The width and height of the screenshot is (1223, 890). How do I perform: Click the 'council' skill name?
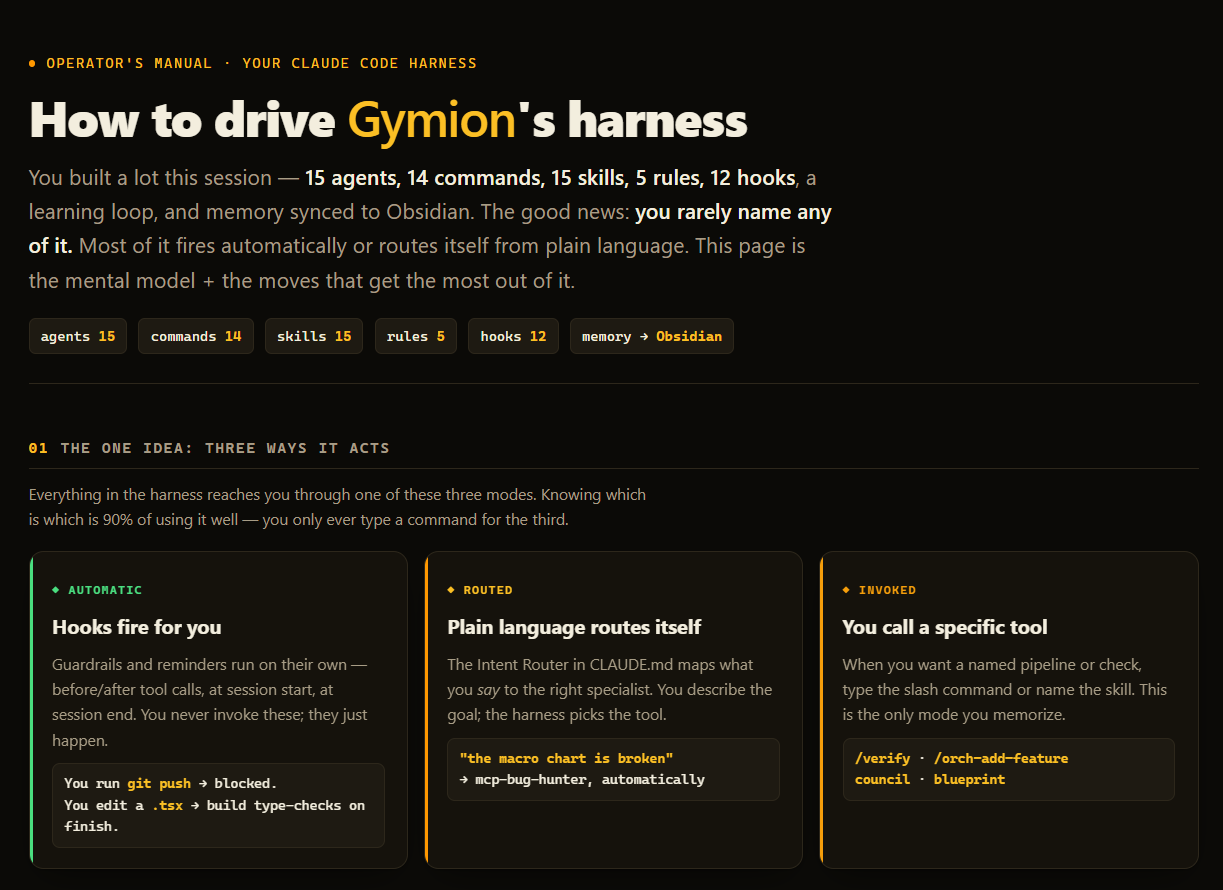point(882,779)
